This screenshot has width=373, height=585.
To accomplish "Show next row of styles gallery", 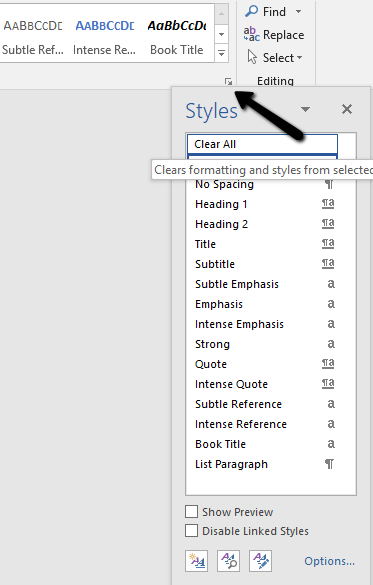I will click(221, 34).
